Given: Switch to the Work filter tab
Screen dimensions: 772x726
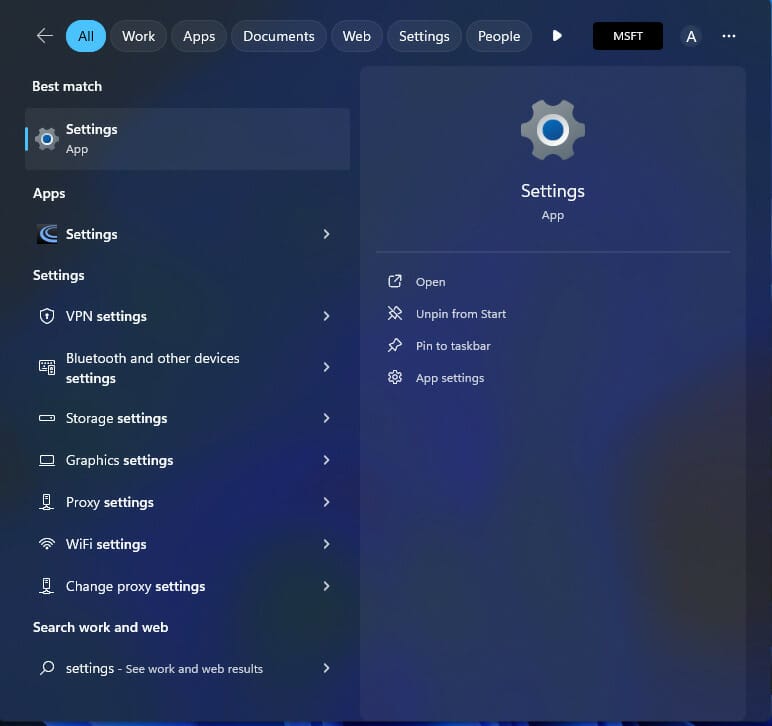Looking at the screenshot, I should tap(138, 36).
